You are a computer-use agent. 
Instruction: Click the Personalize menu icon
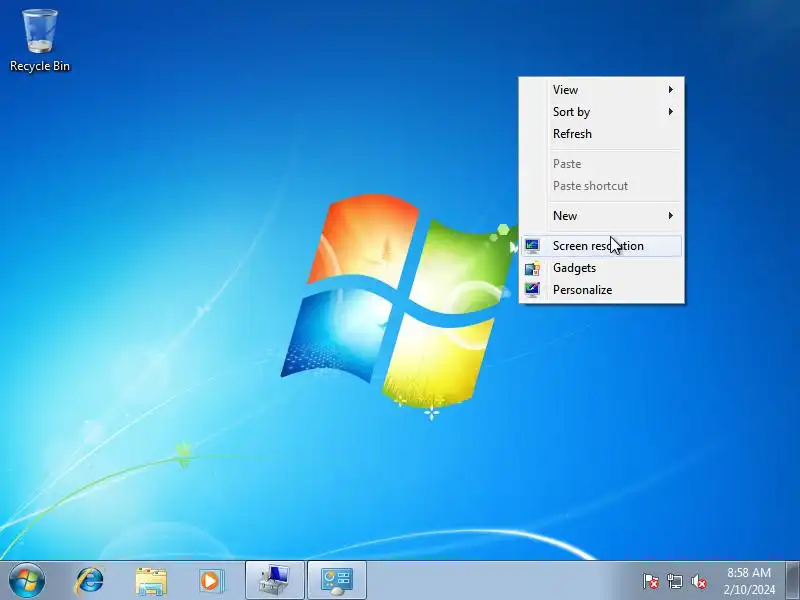pos(532,290)
